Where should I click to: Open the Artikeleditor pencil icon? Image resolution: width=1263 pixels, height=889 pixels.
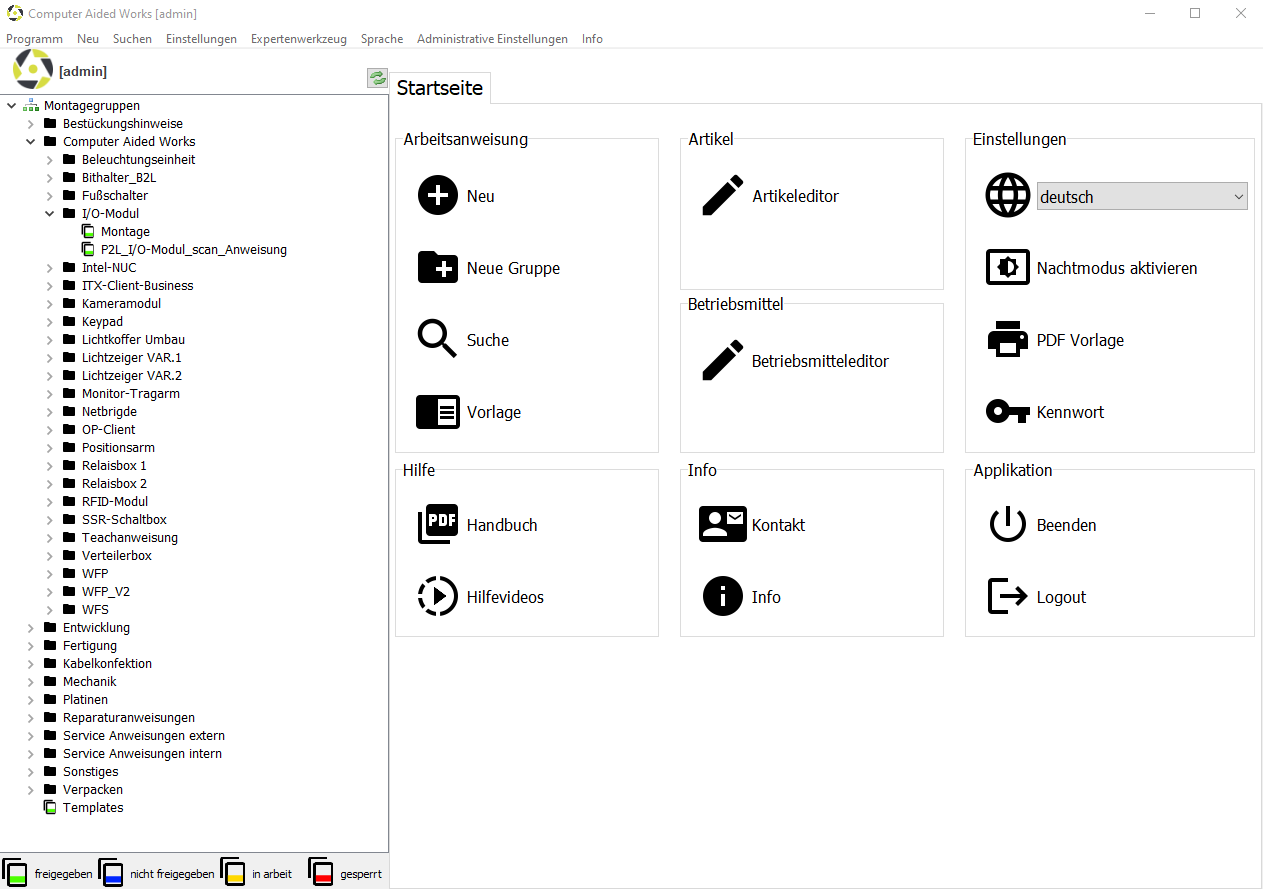point(722,196)
